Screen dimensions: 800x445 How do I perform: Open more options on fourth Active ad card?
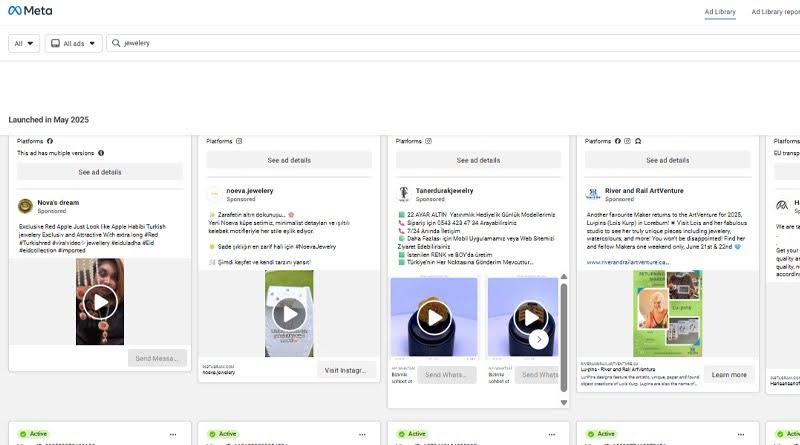coord(741,434)
